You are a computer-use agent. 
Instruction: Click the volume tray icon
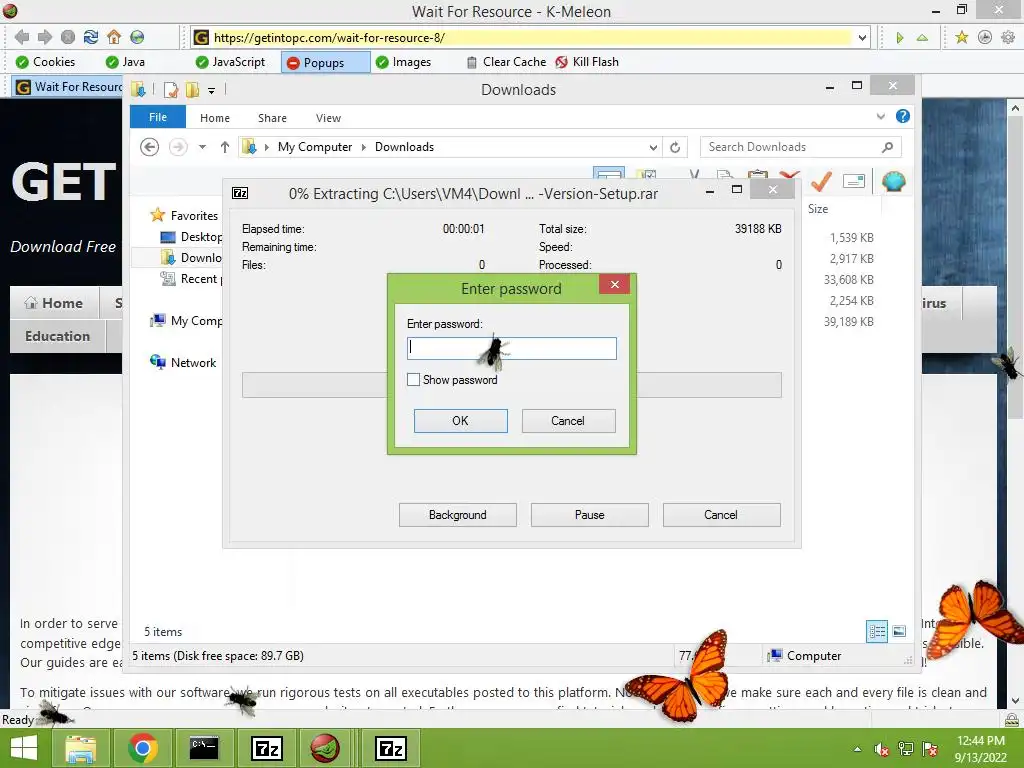[x=882, y=750]
